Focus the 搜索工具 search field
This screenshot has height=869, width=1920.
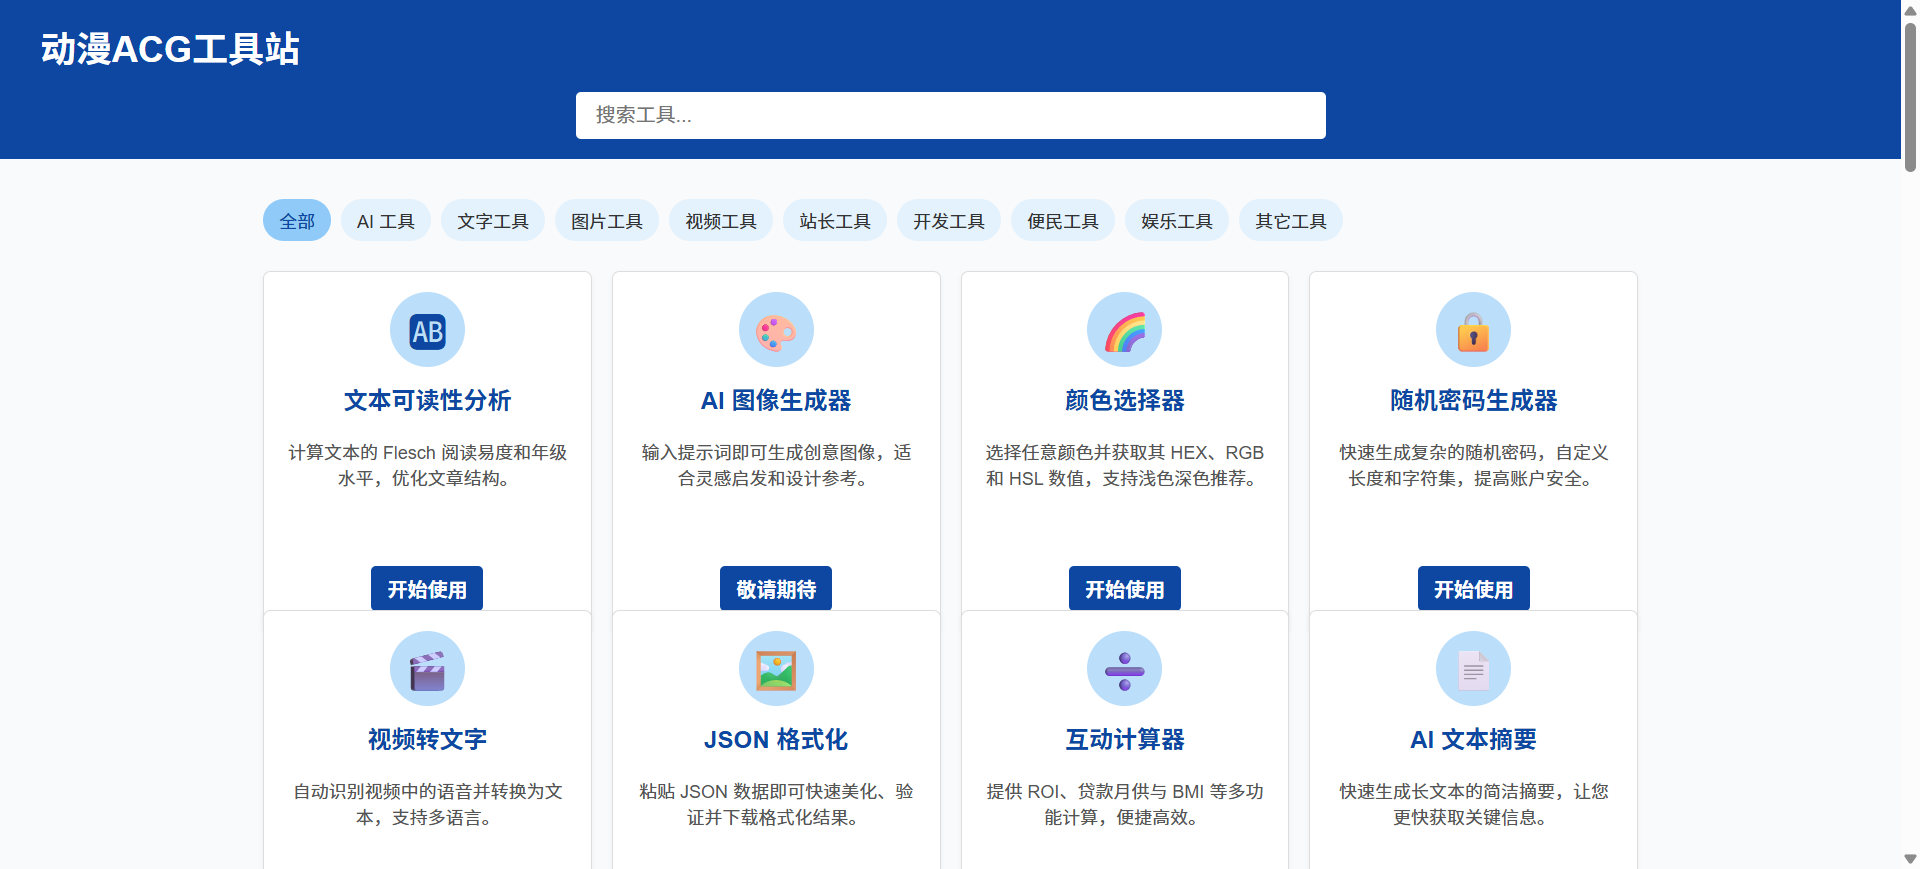(x=950, y=115)
